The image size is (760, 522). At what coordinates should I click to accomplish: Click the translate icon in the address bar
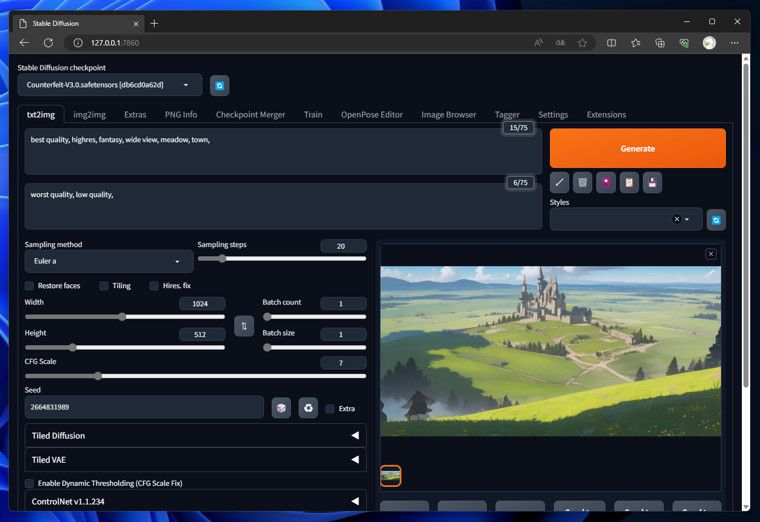coord(560,43)
